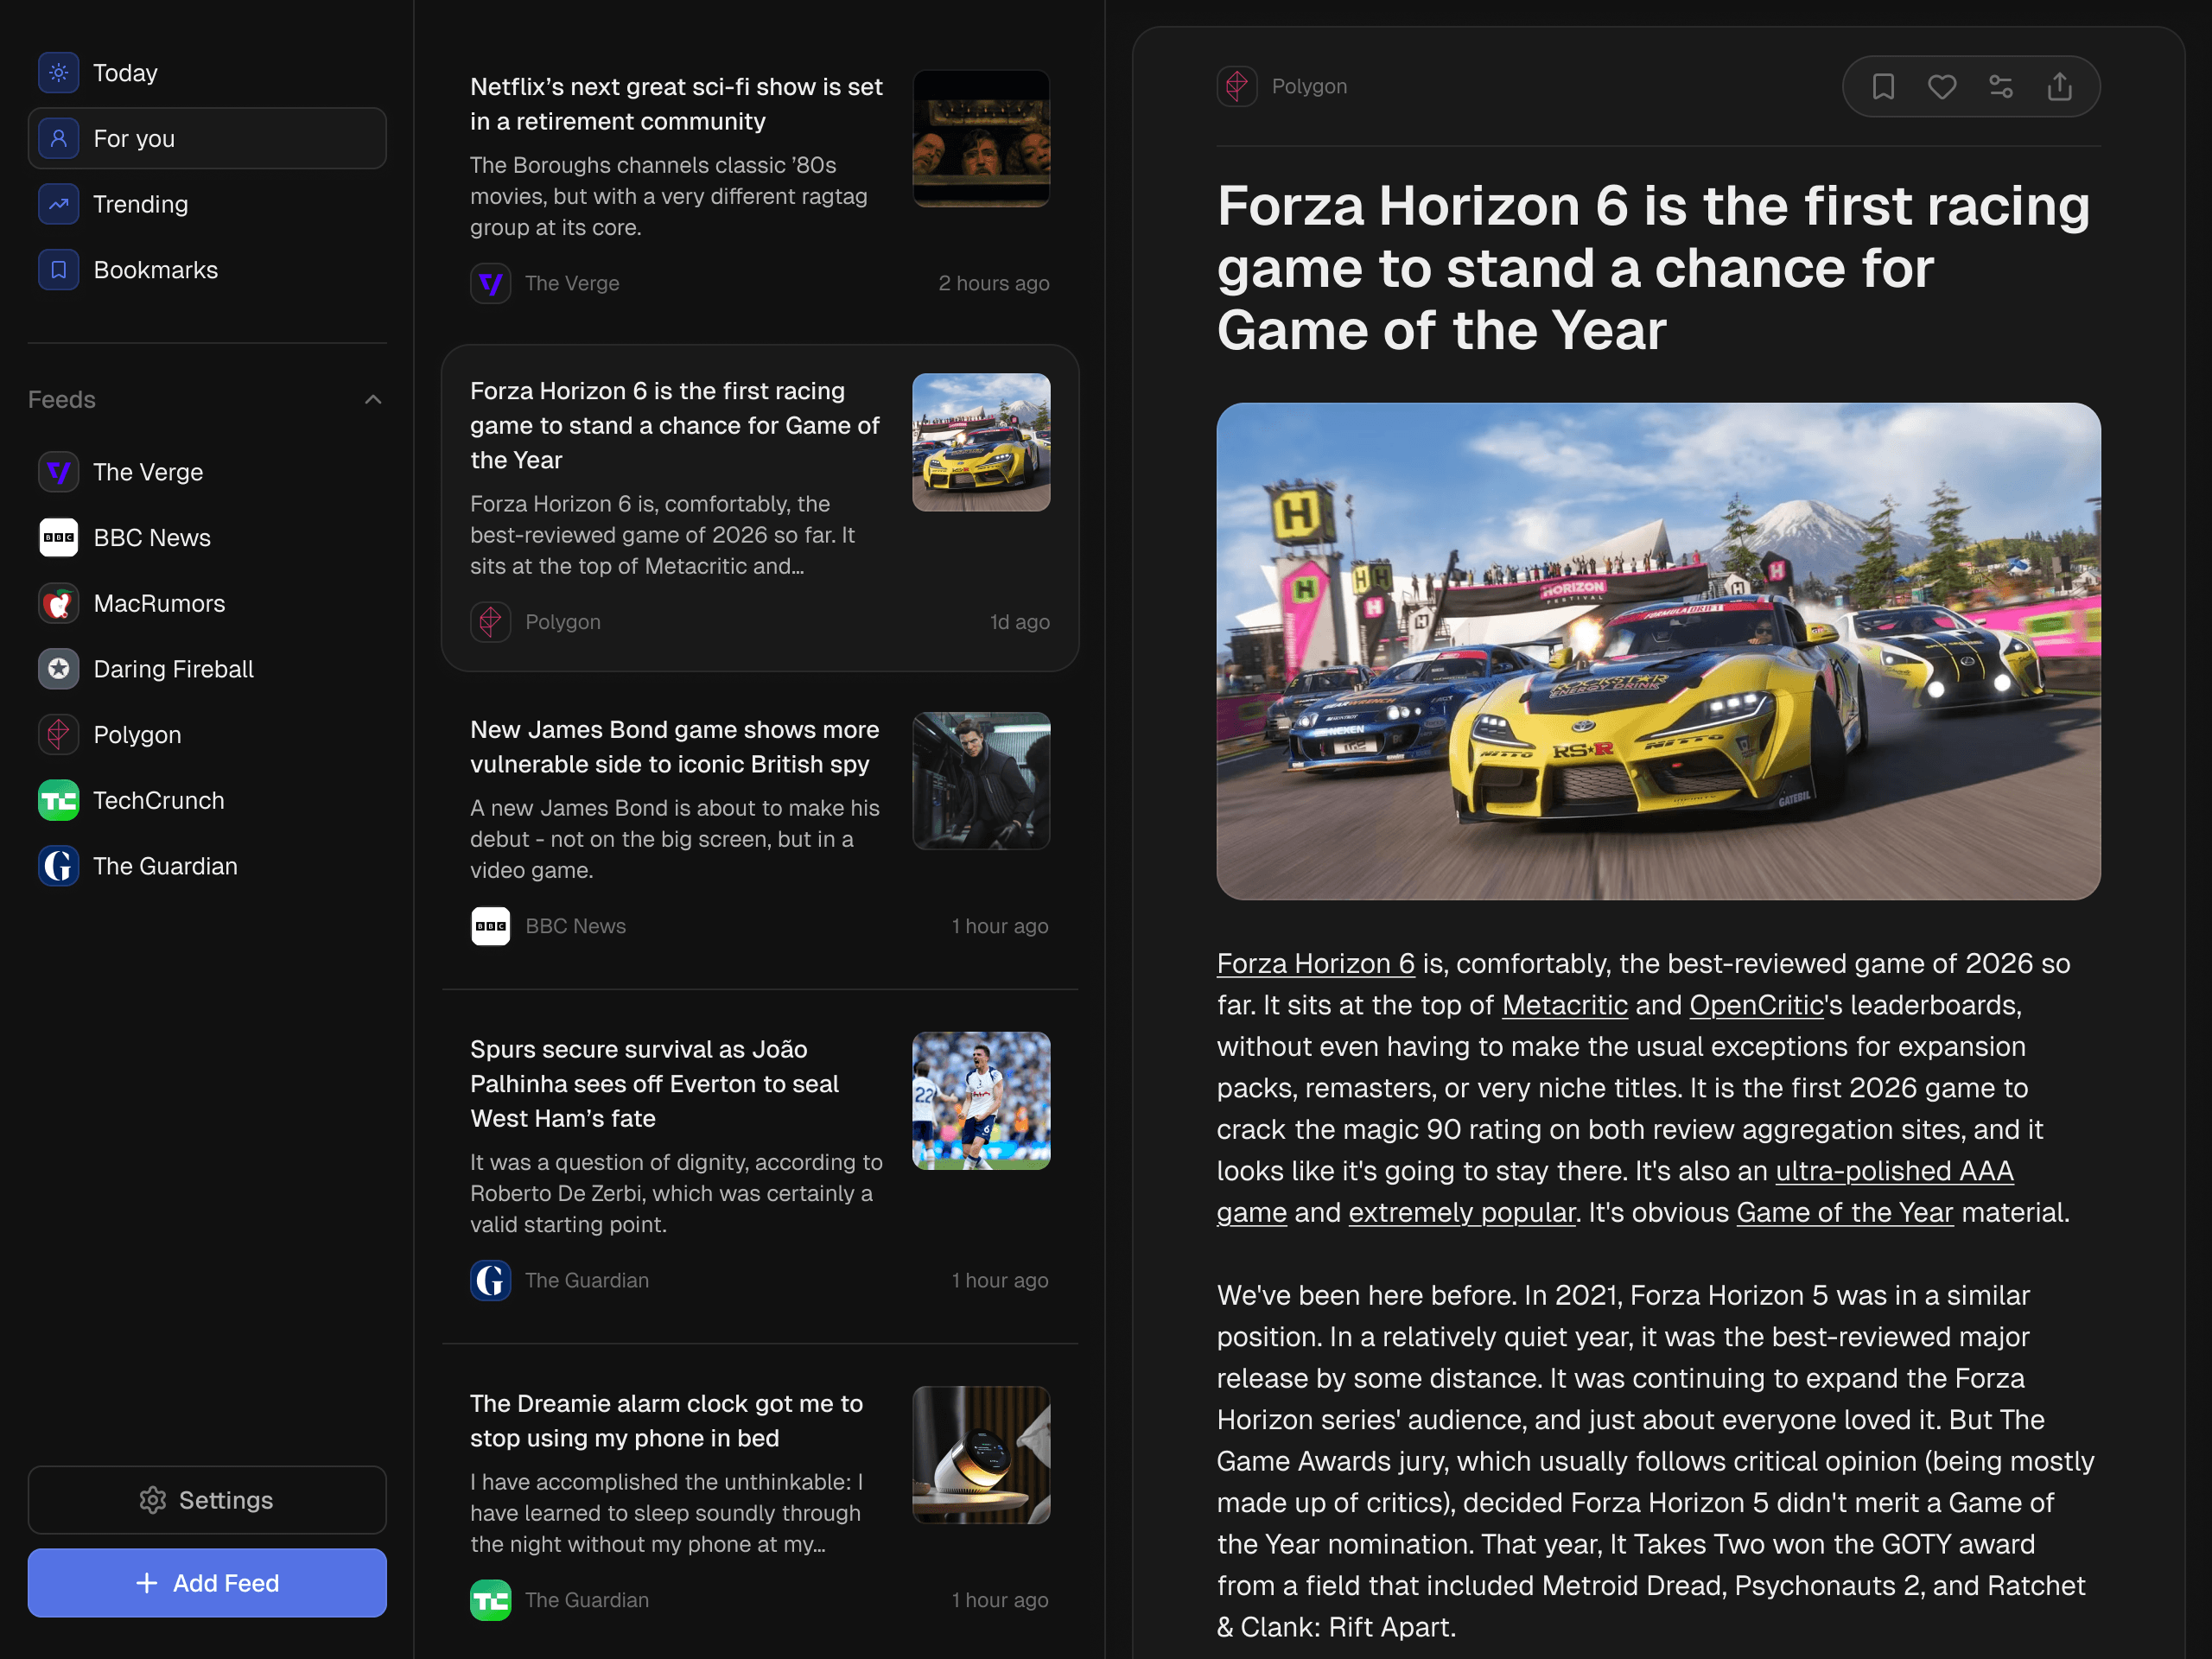Click The Verge logo under the Netflix story
This screenshot has width=2212, height=1659.
(491, 283)
